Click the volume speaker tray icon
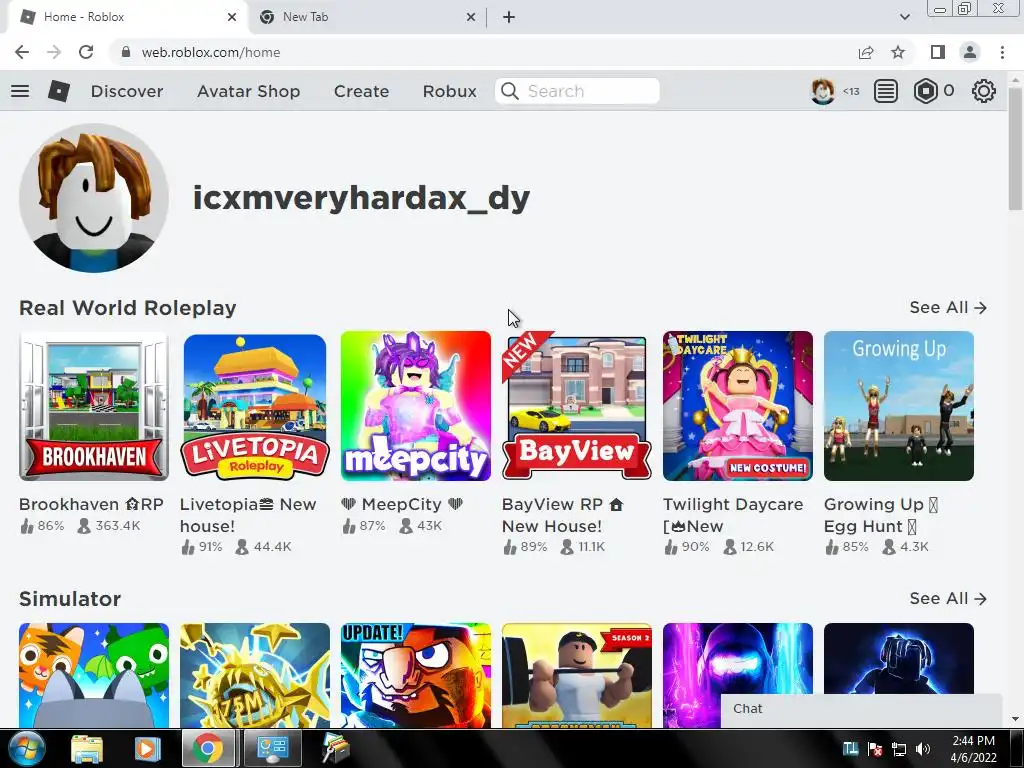The height and width of the screenshot is (768, 1024). click(923, 749)
